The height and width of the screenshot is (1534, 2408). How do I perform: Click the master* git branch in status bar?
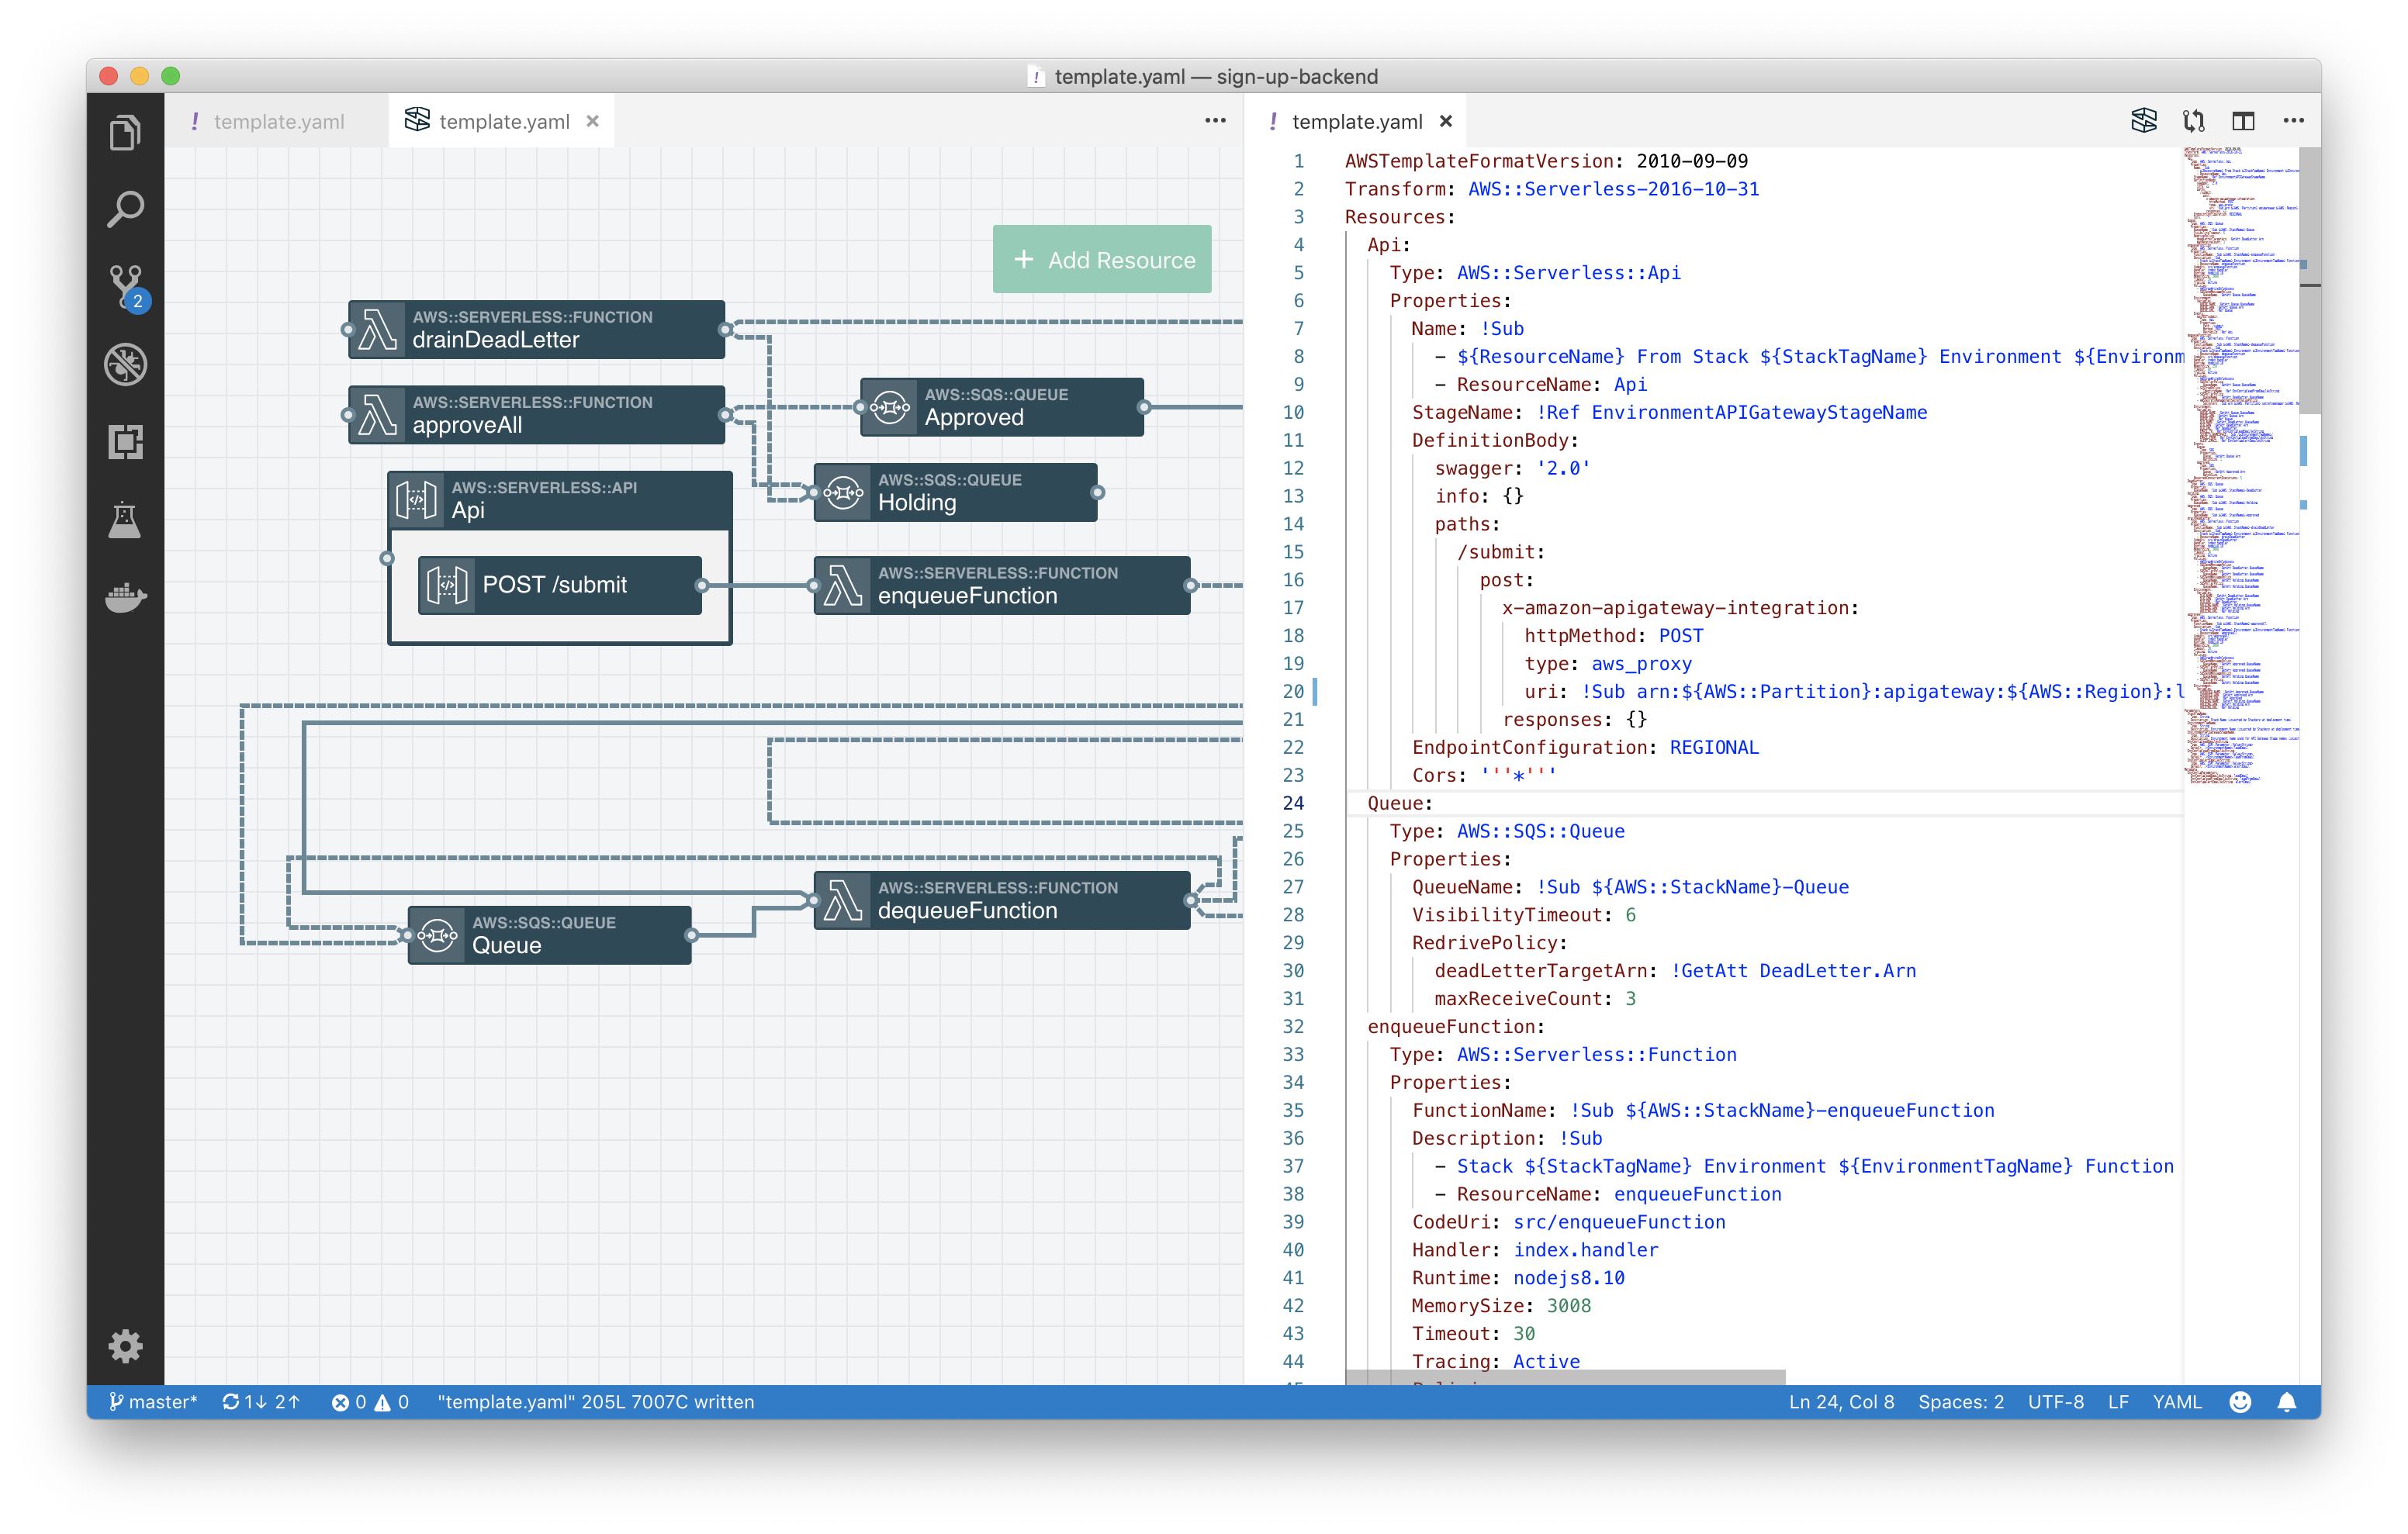point(153,1402)
